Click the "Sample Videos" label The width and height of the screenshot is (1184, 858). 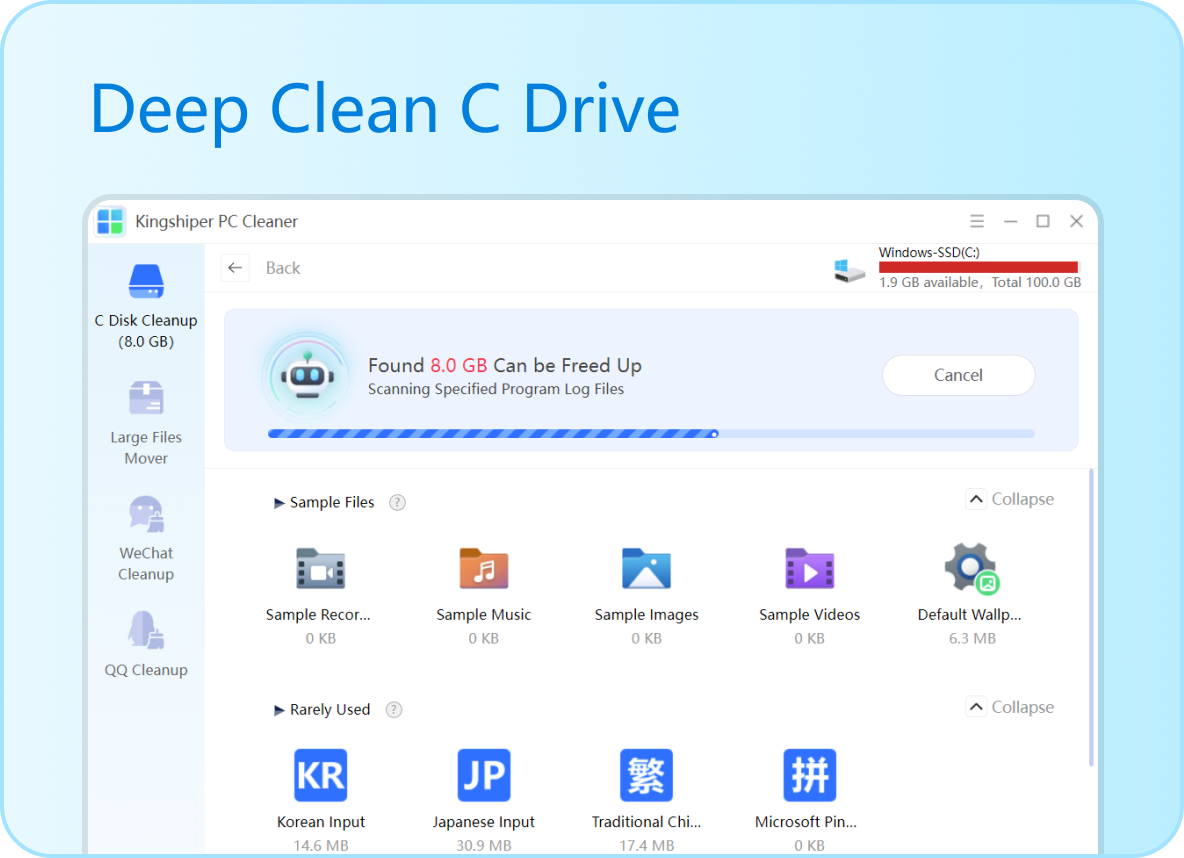coord(809,615)
